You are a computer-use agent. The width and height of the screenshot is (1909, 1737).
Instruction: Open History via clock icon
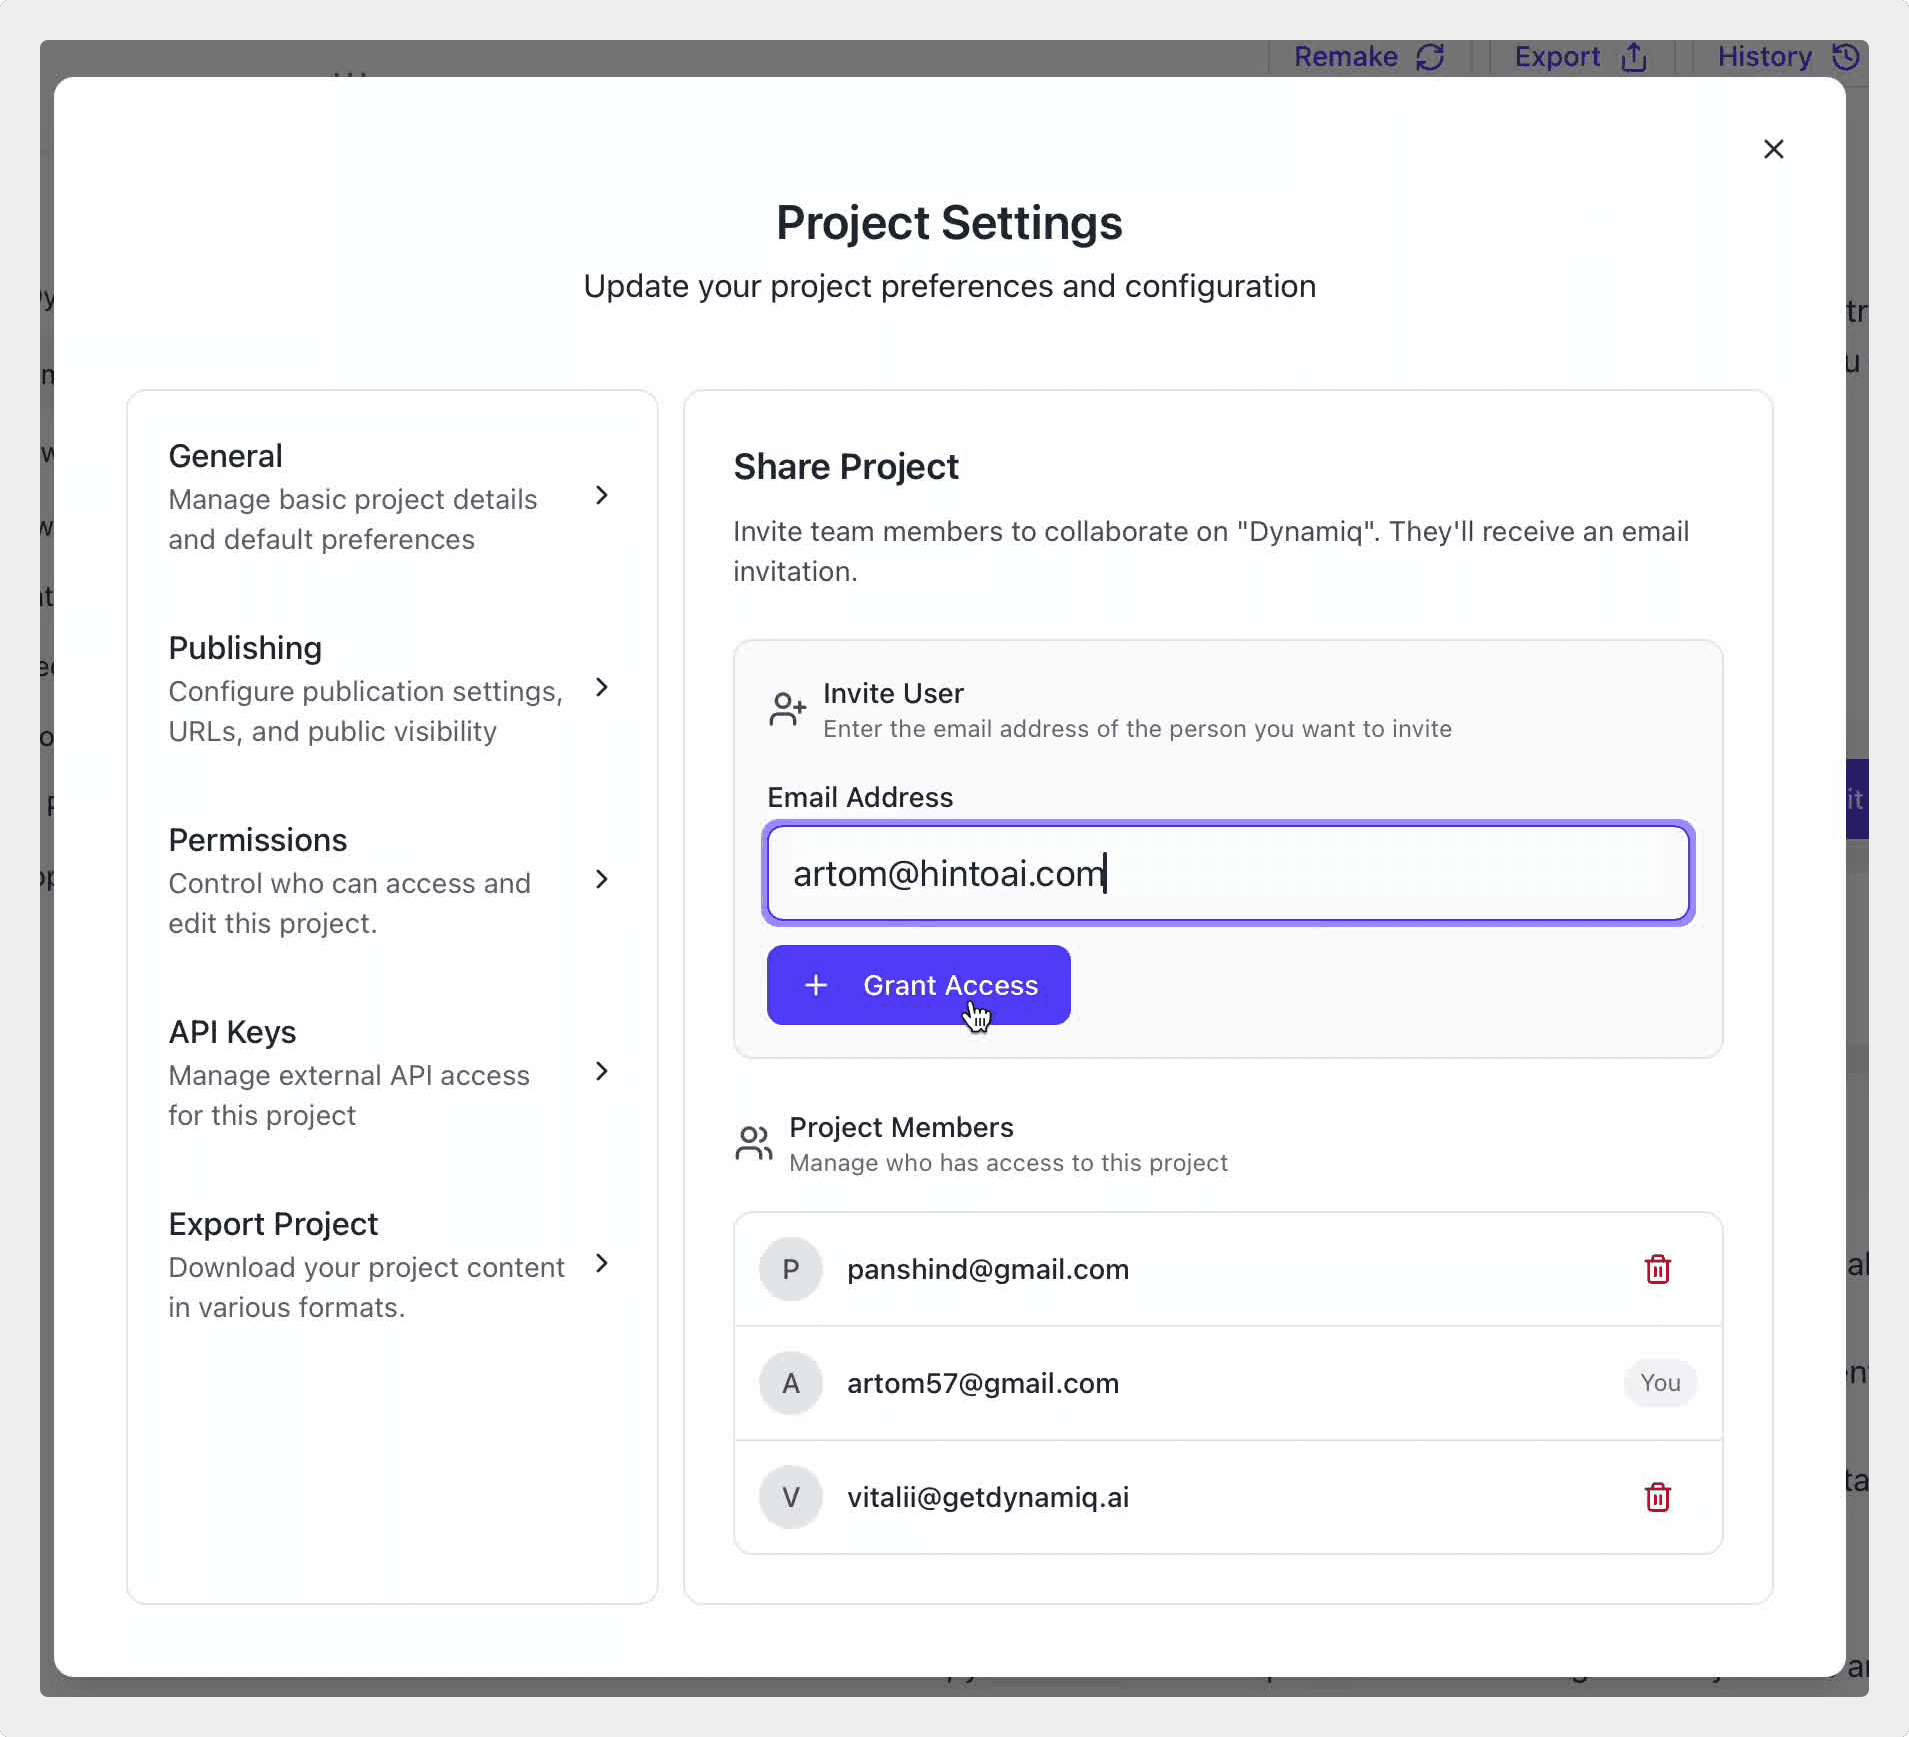1846,57
